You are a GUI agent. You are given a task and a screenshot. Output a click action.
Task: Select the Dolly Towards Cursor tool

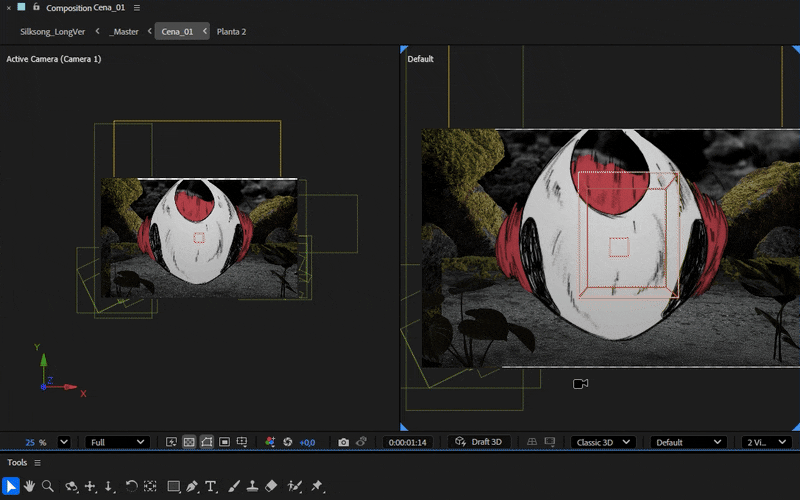109,486
